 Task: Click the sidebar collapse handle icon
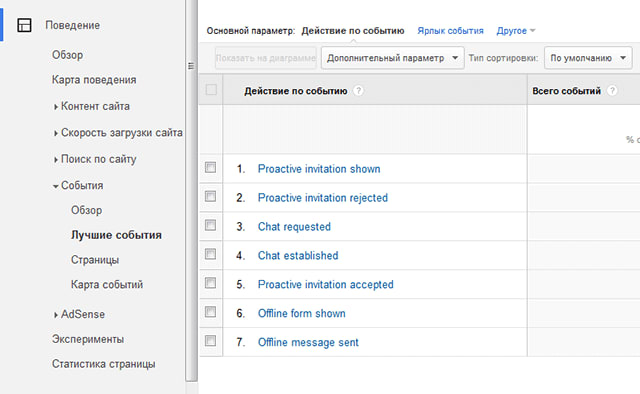(x=191, y=66)
